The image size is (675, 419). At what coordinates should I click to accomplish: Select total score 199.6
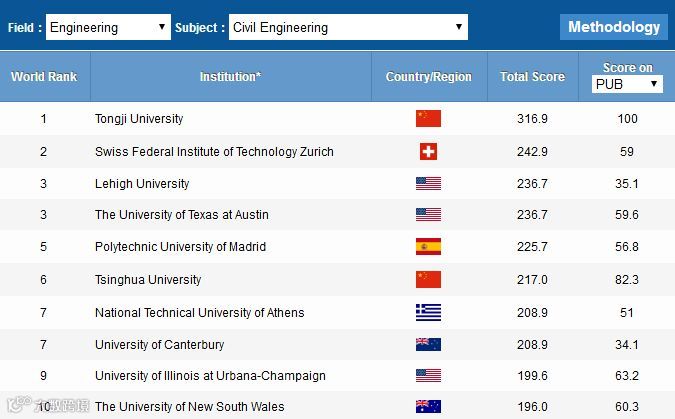click(533, 376)
